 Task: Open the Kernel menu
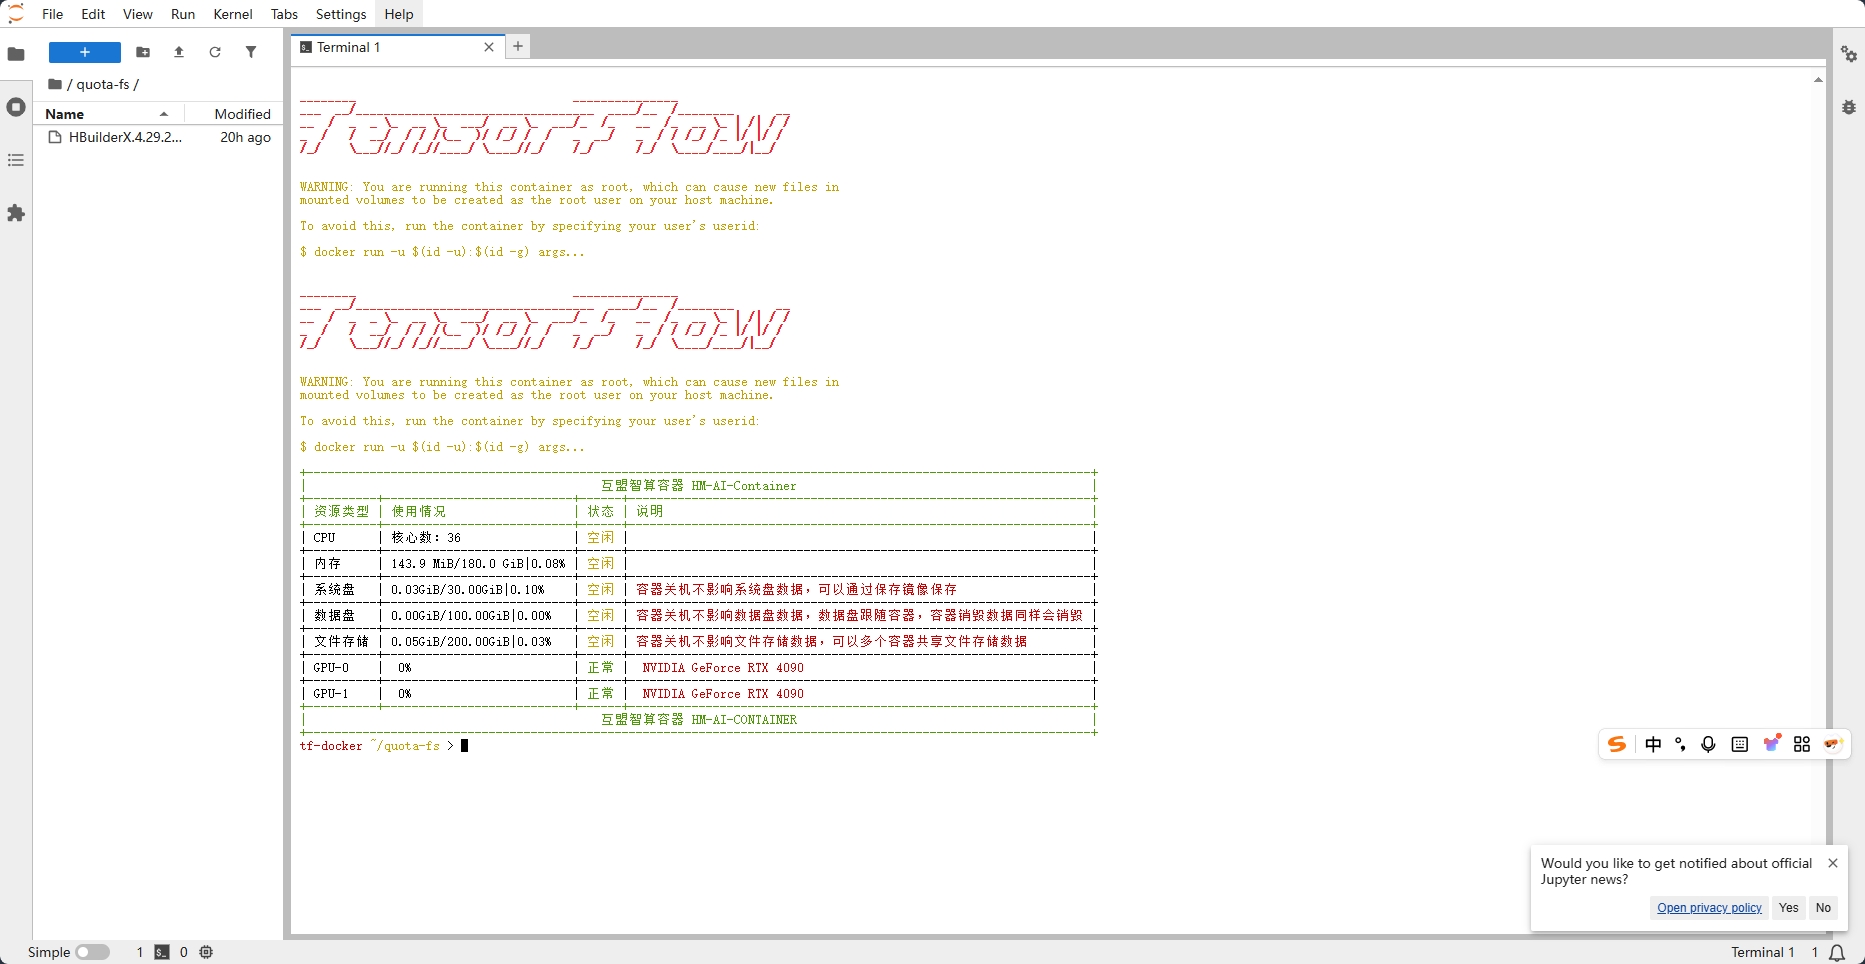[x=233, y=14]
